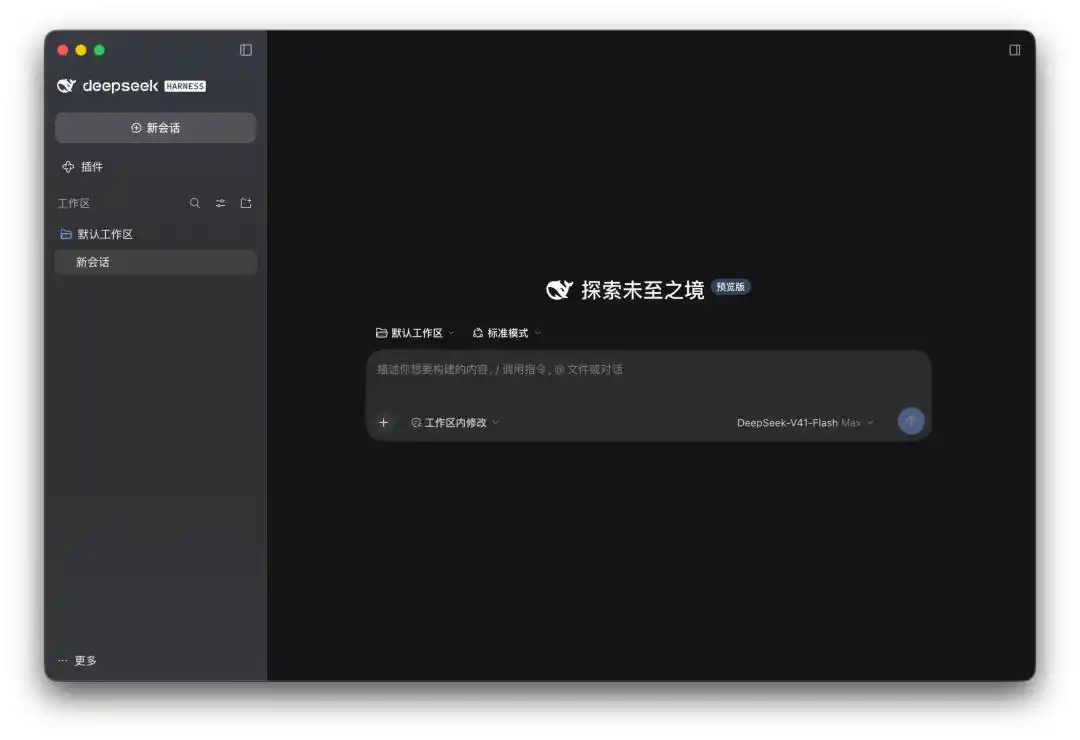Open the 插件 plugins page
This screenshot has width=1080, height=740.
[83, 167]
